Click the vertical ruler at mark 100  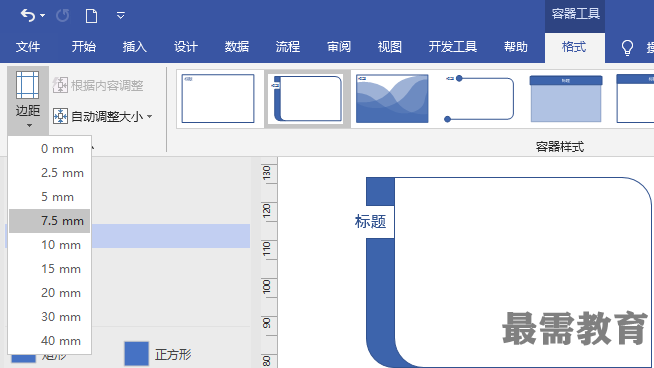point(267,286)
